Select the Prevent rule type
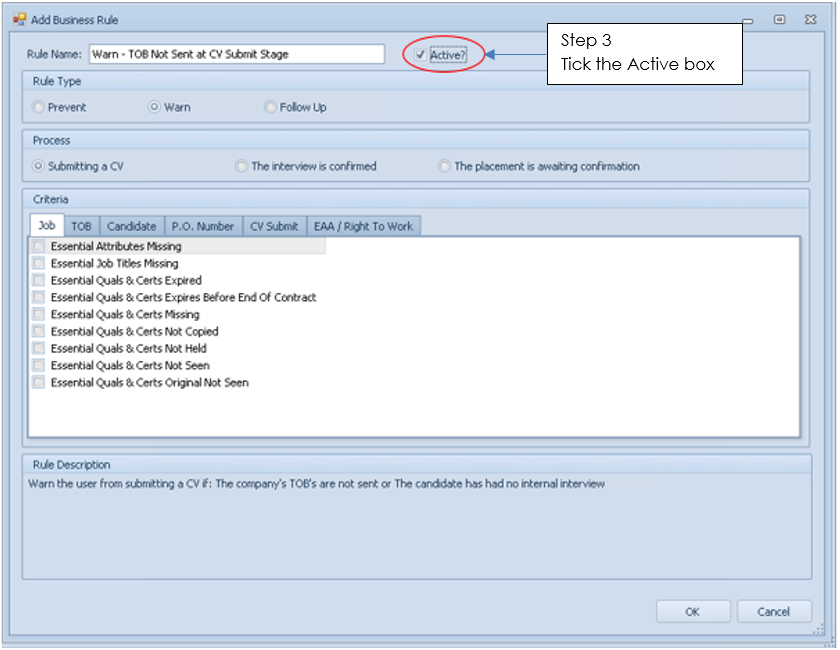This screenshot has height=650, width=840. [x=39, y=107]
